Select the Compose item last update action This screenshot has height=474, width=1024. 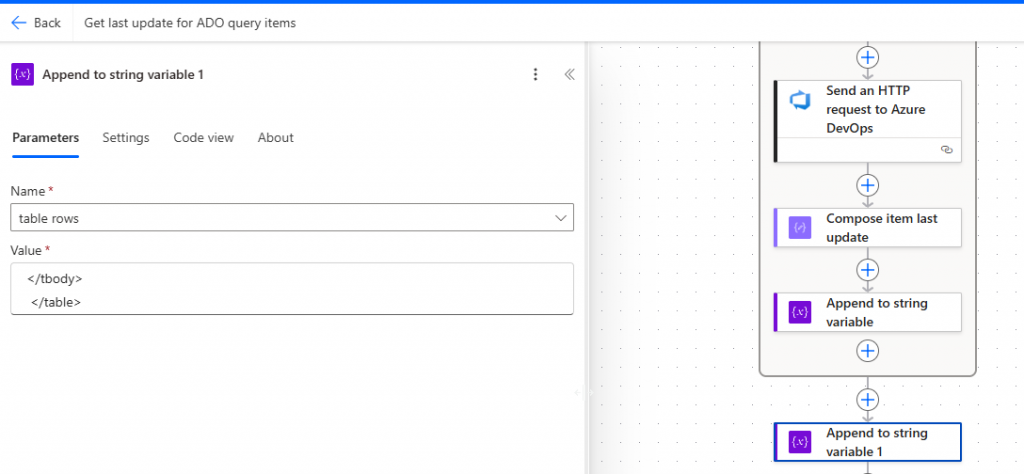click(x=881, y=228)
